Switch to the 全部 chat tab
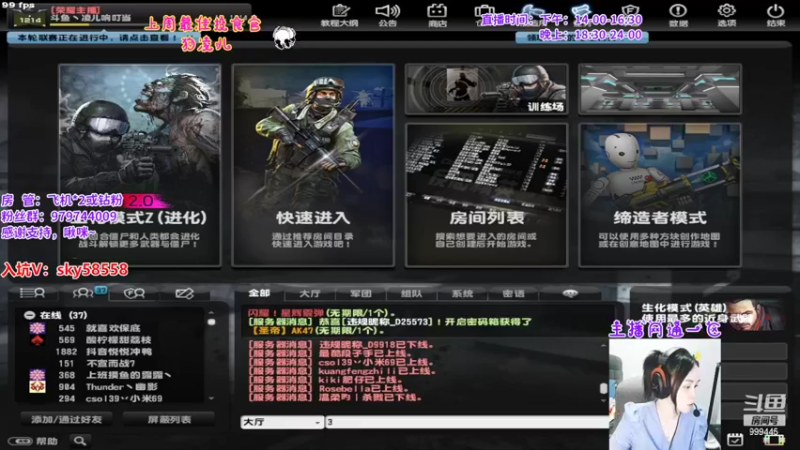800x450 pixels. [x=259, y=293]
